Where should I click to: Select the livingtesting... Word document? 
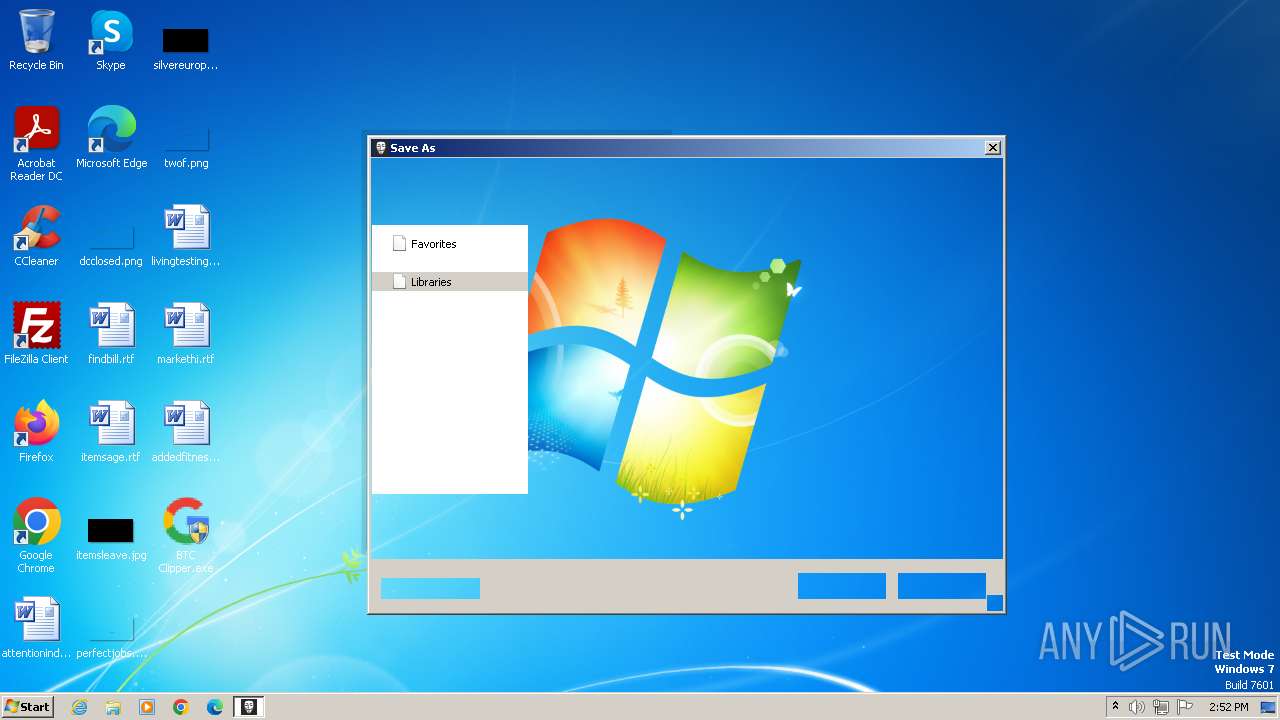click(x=186, y=236)
